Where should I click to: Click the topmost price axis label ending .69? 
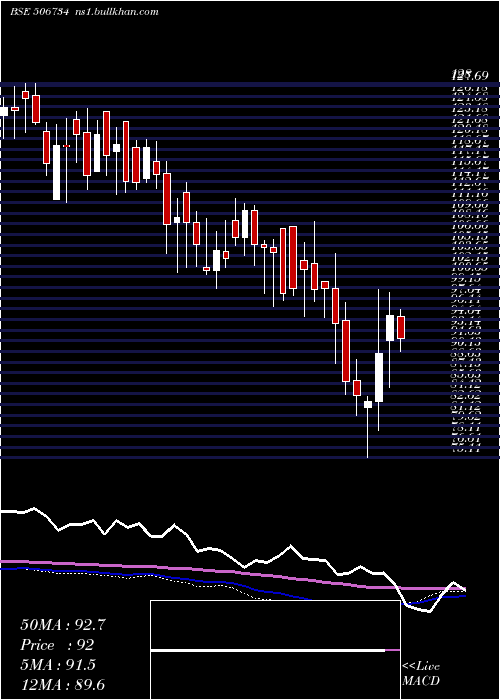[x=470, y=75]
